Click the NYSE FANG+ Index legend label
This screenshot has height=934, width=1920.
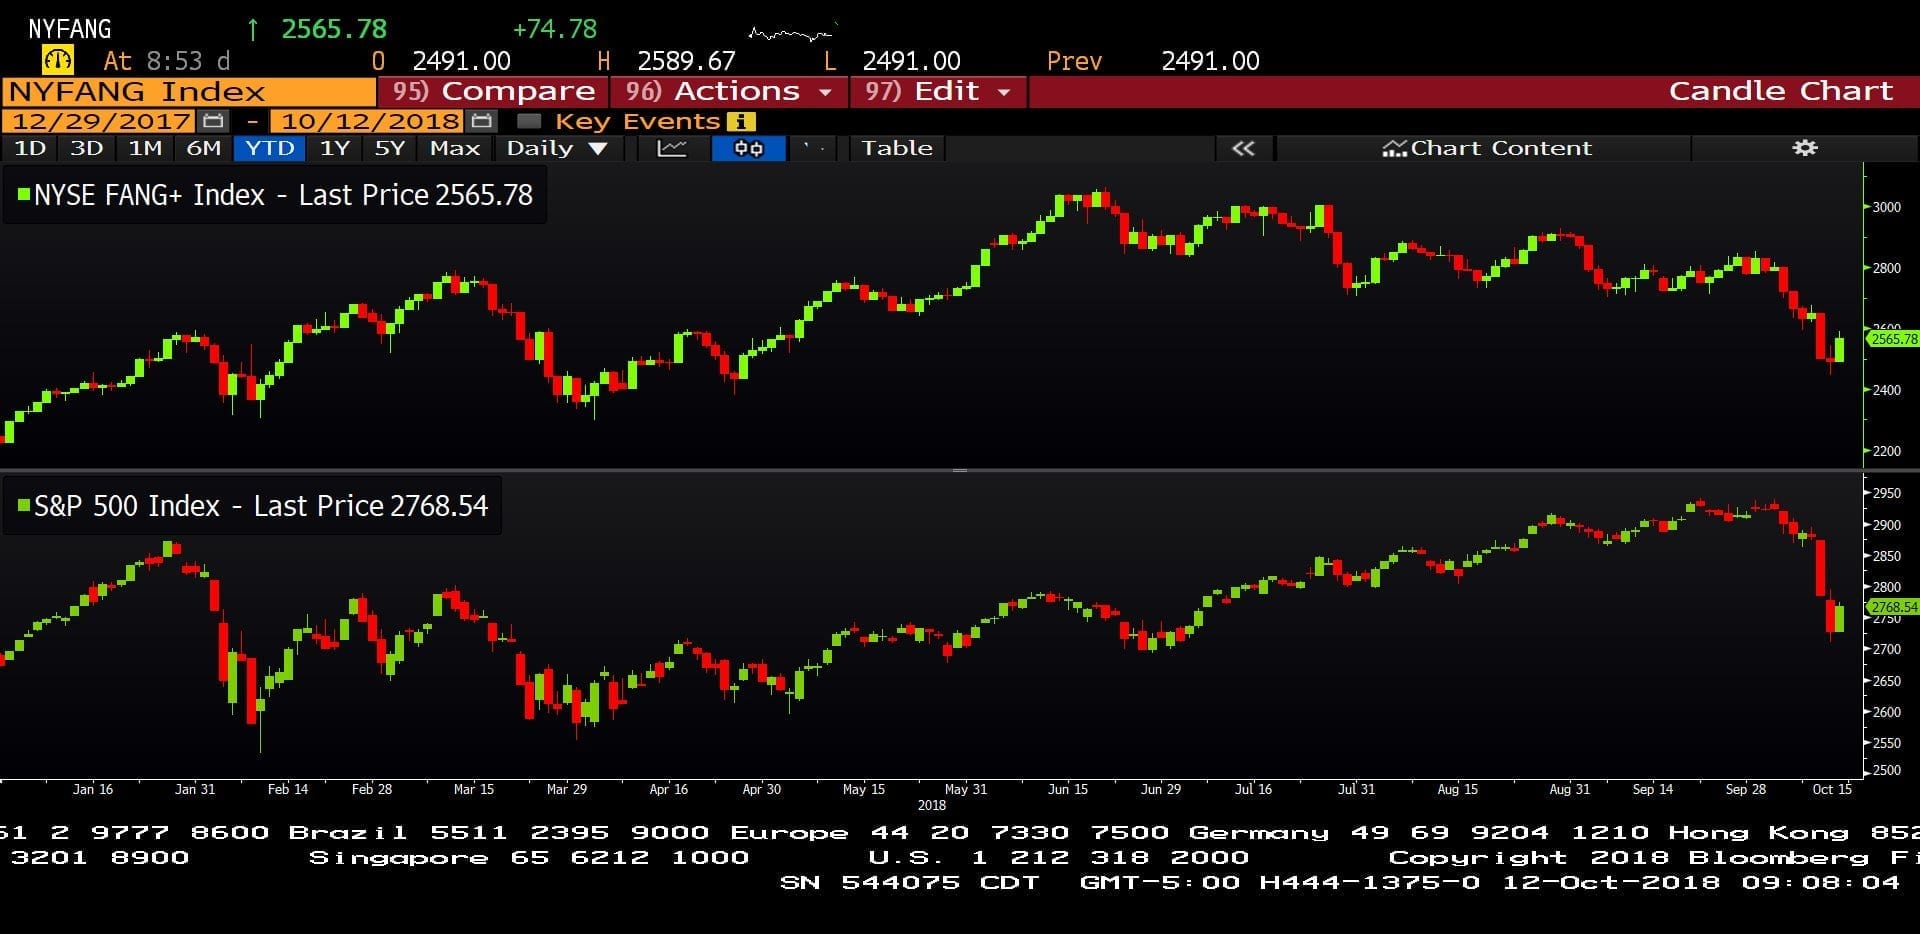tap(283, 194)
